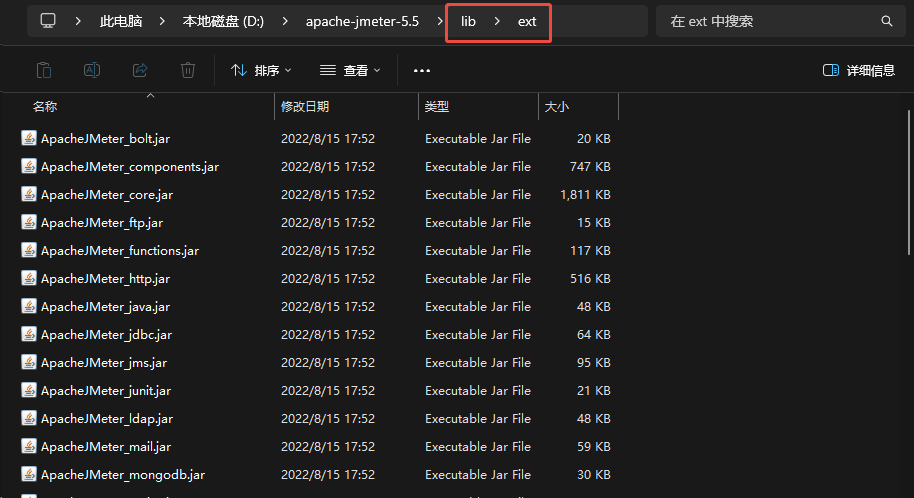Go to lib folder breadcrumb
914x498 pixels.
[x=468, y=22]
